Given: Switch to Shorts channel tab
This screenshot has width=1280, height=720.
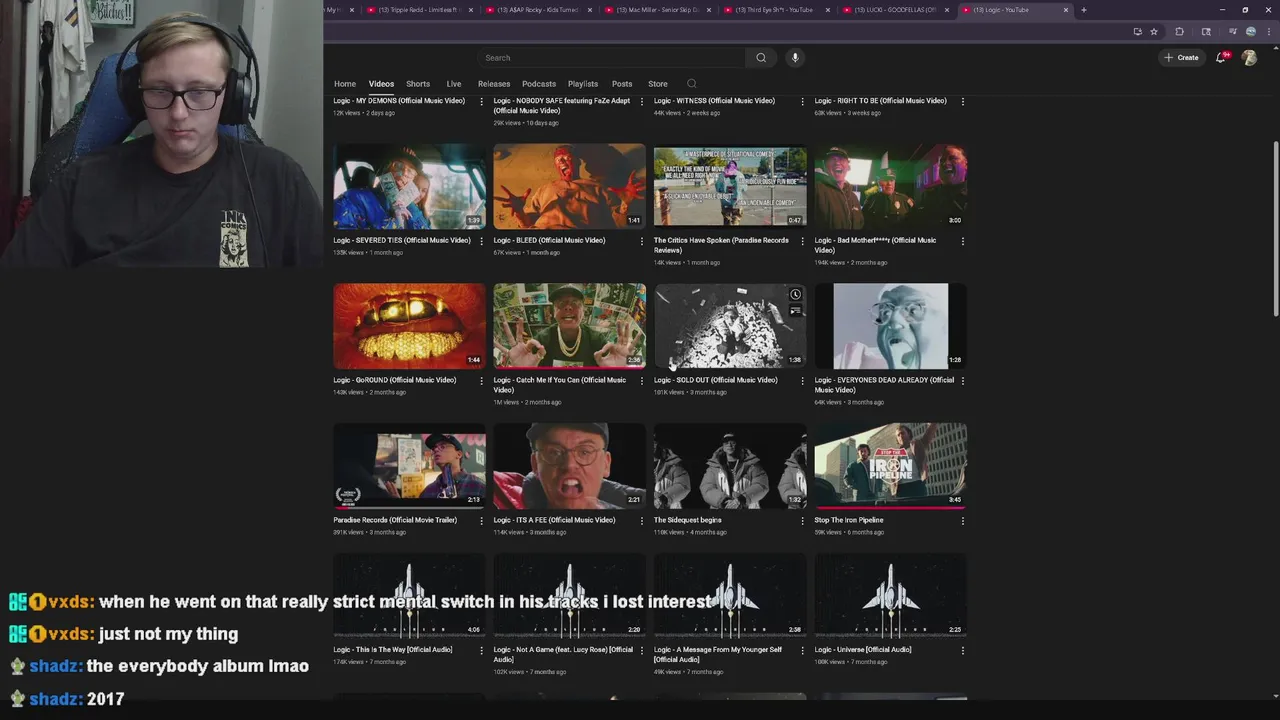Looking at the screenshot, I should (418, 84).
